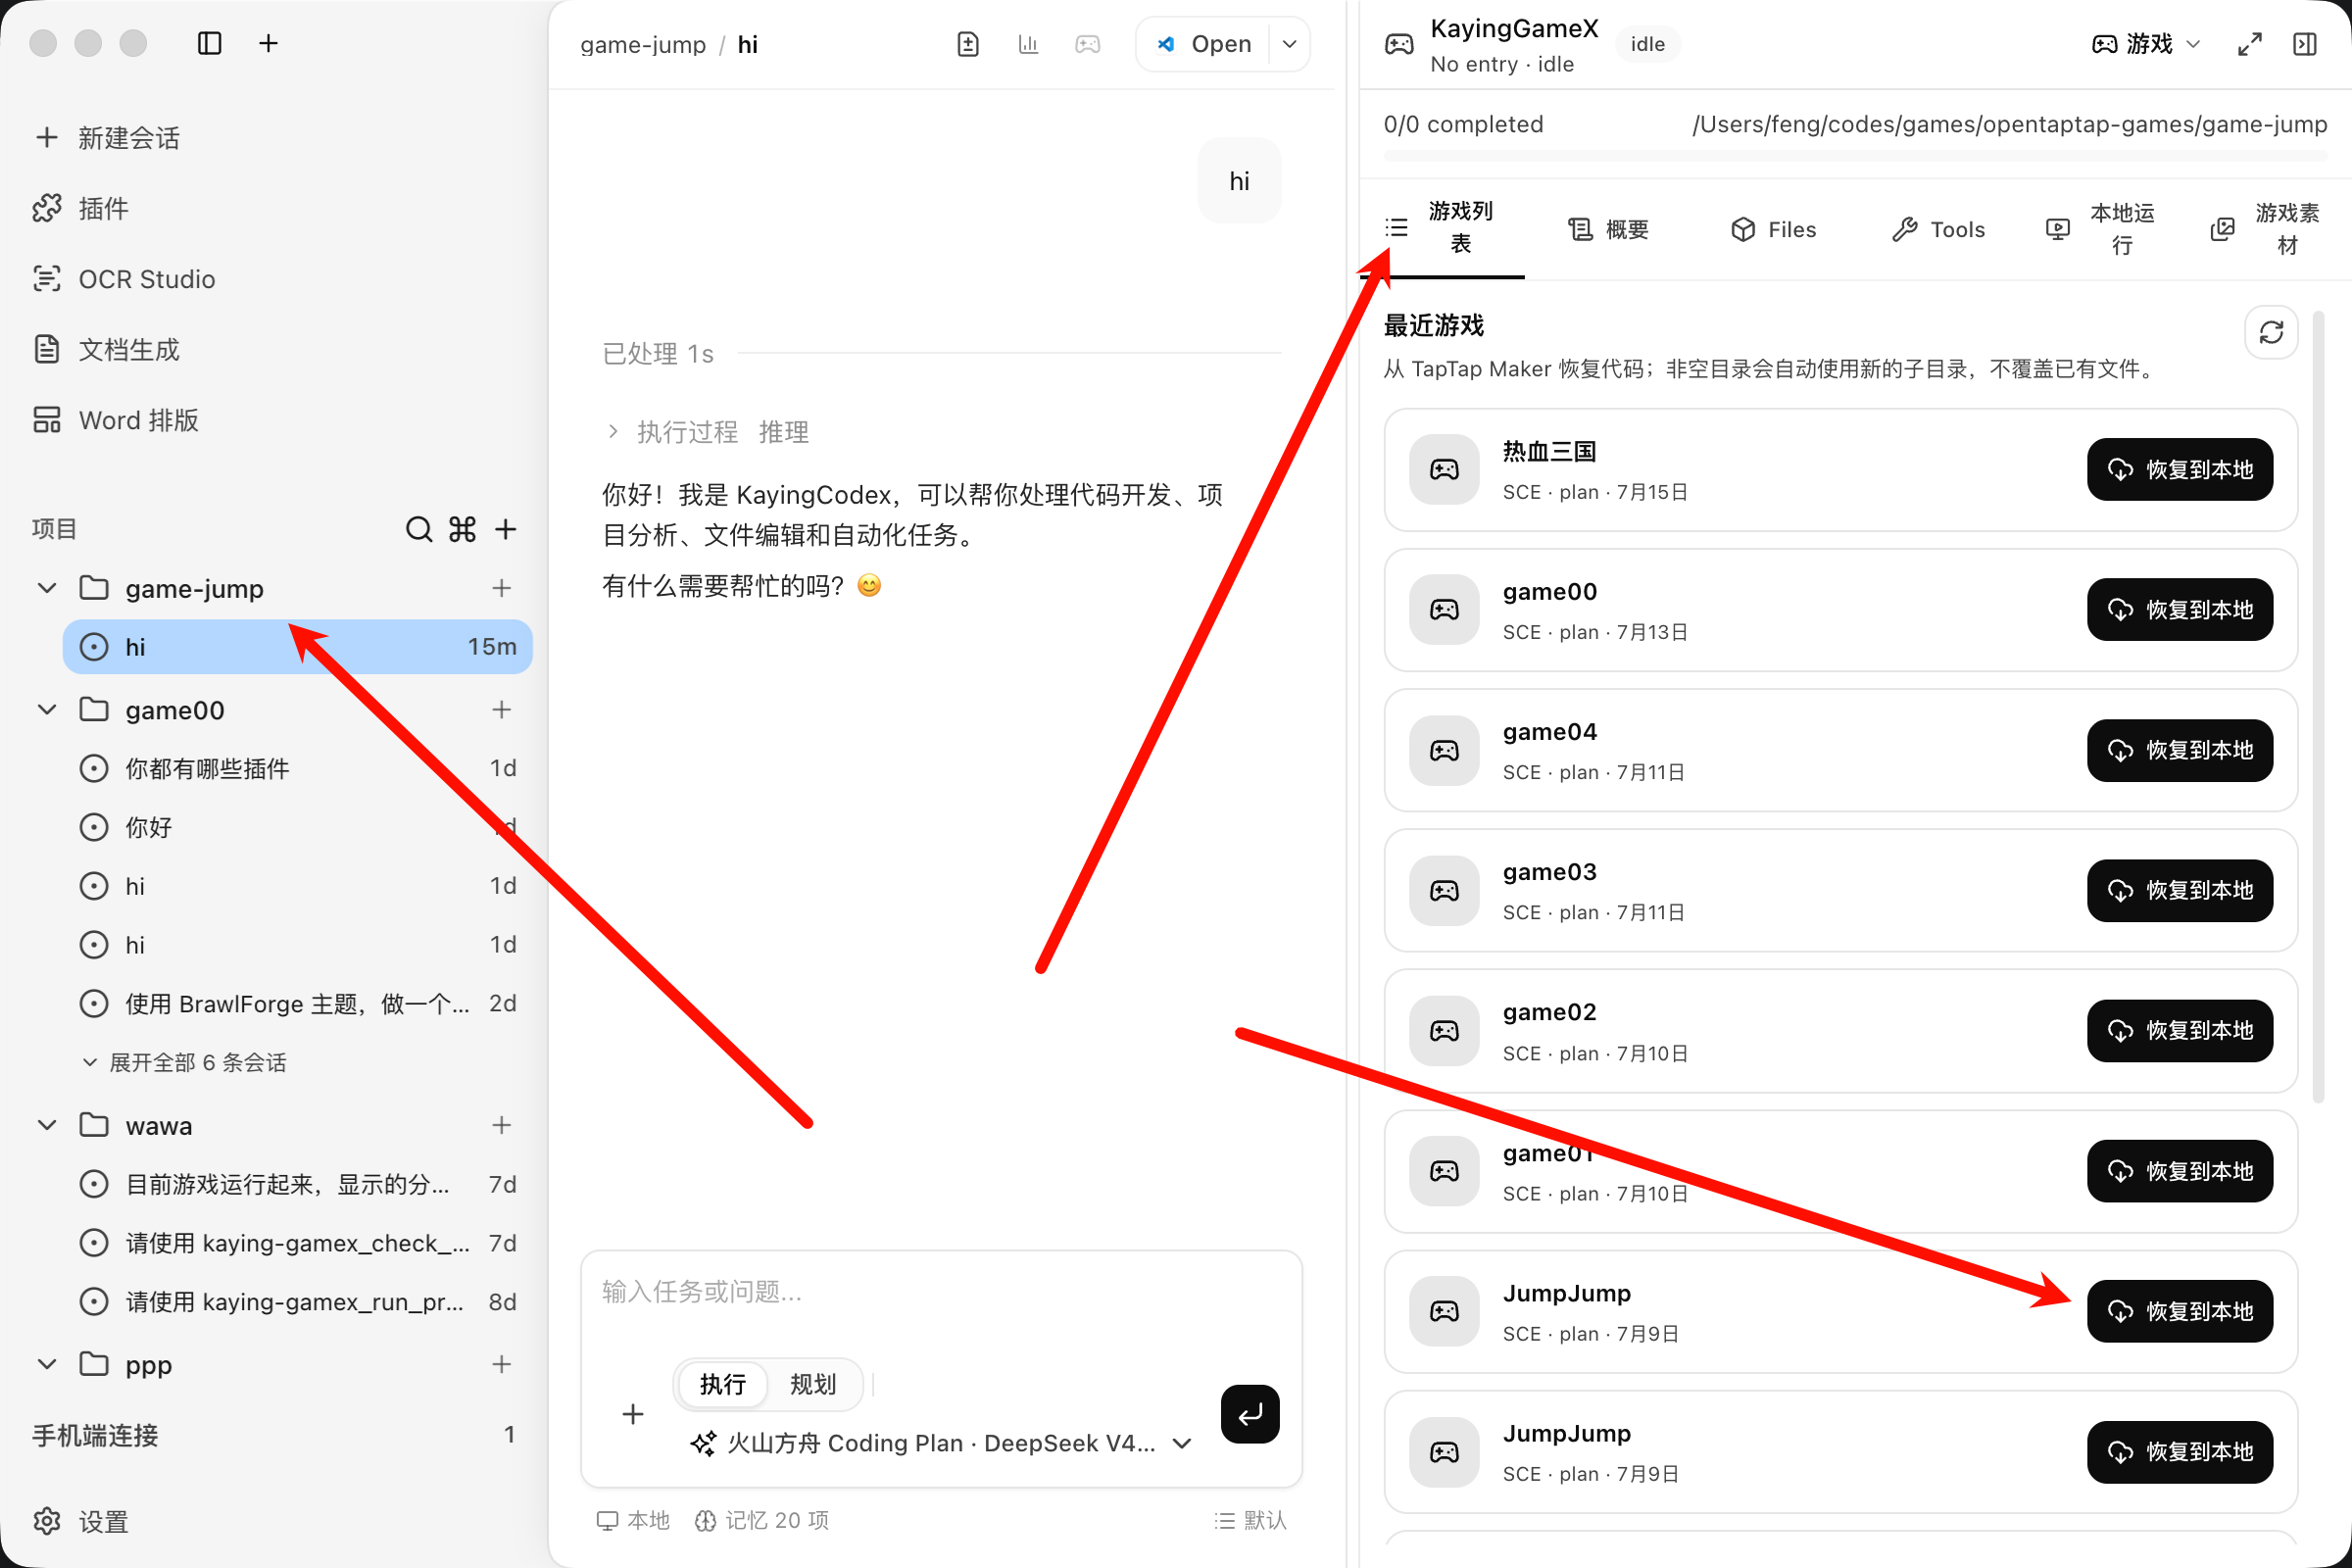
Task: Restore 热血三国 to local
Action: tap(2179, 469)
